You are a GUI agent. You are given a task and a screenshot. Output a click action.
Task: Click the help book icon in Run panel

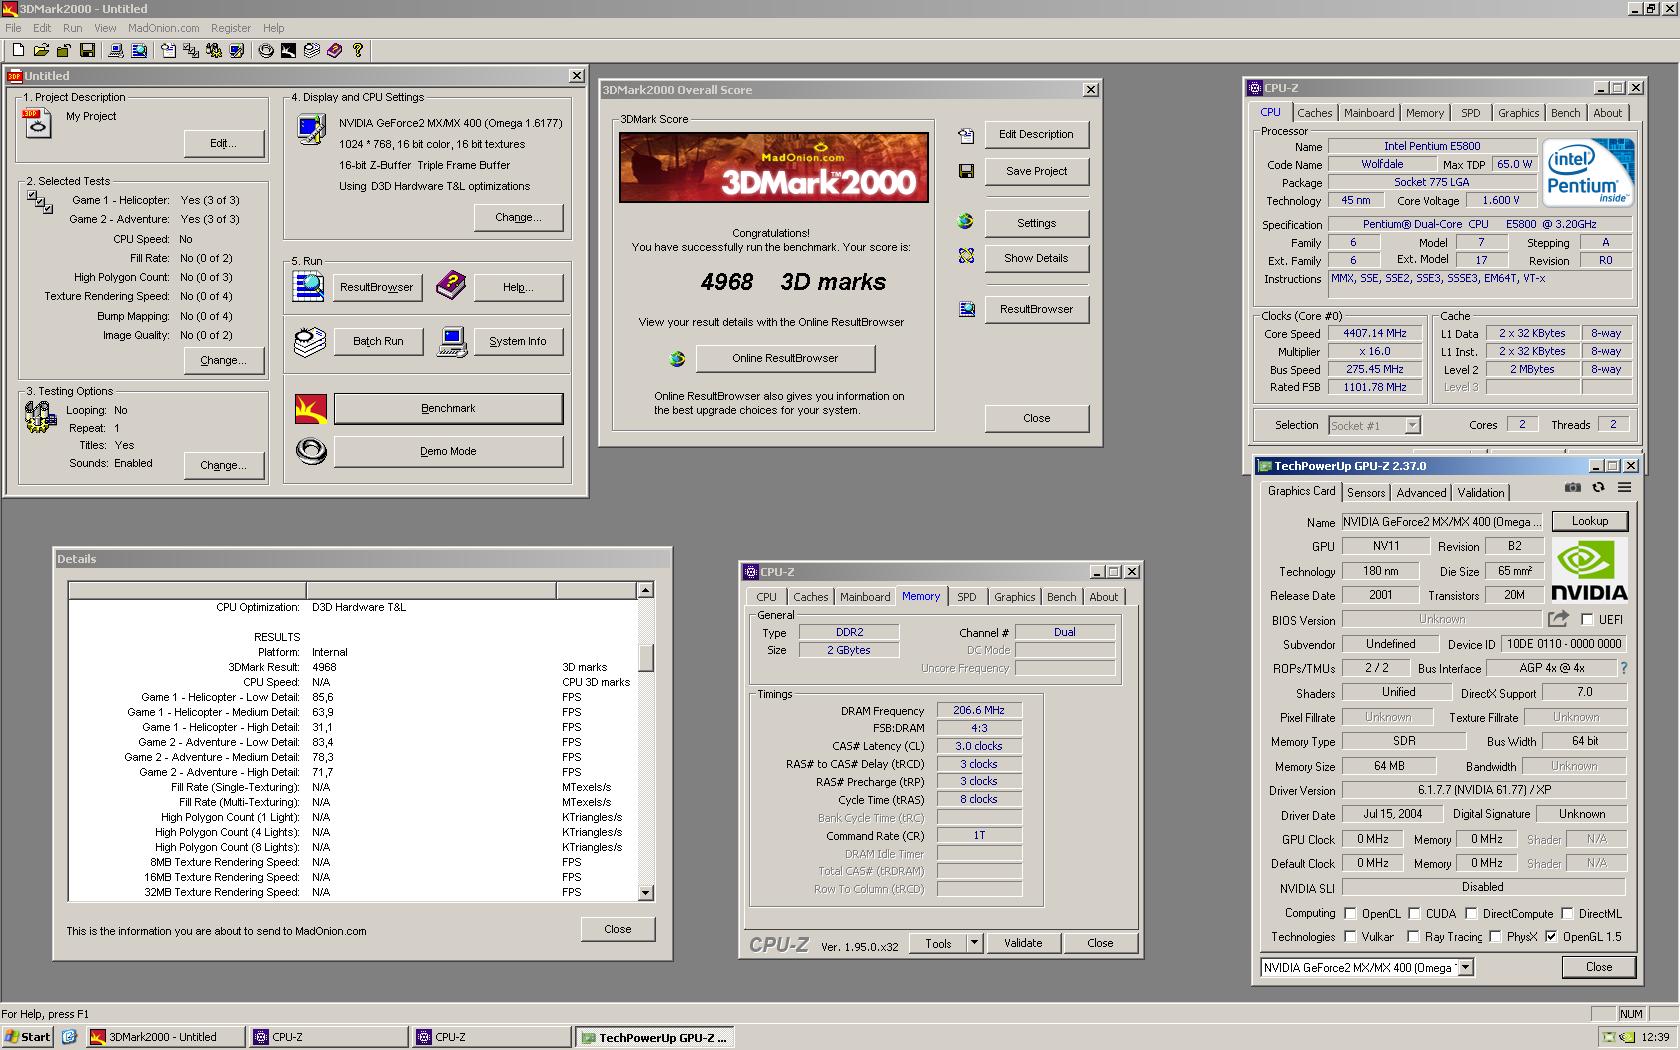(x=450, y=286)
